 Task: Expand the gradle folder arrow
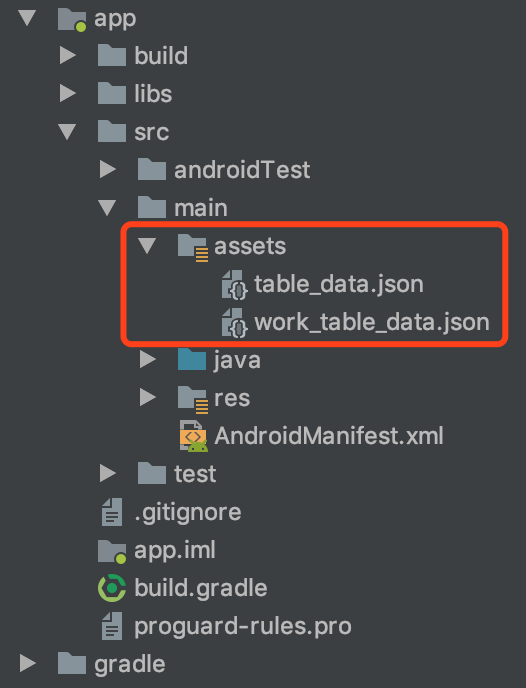point(28,663)
